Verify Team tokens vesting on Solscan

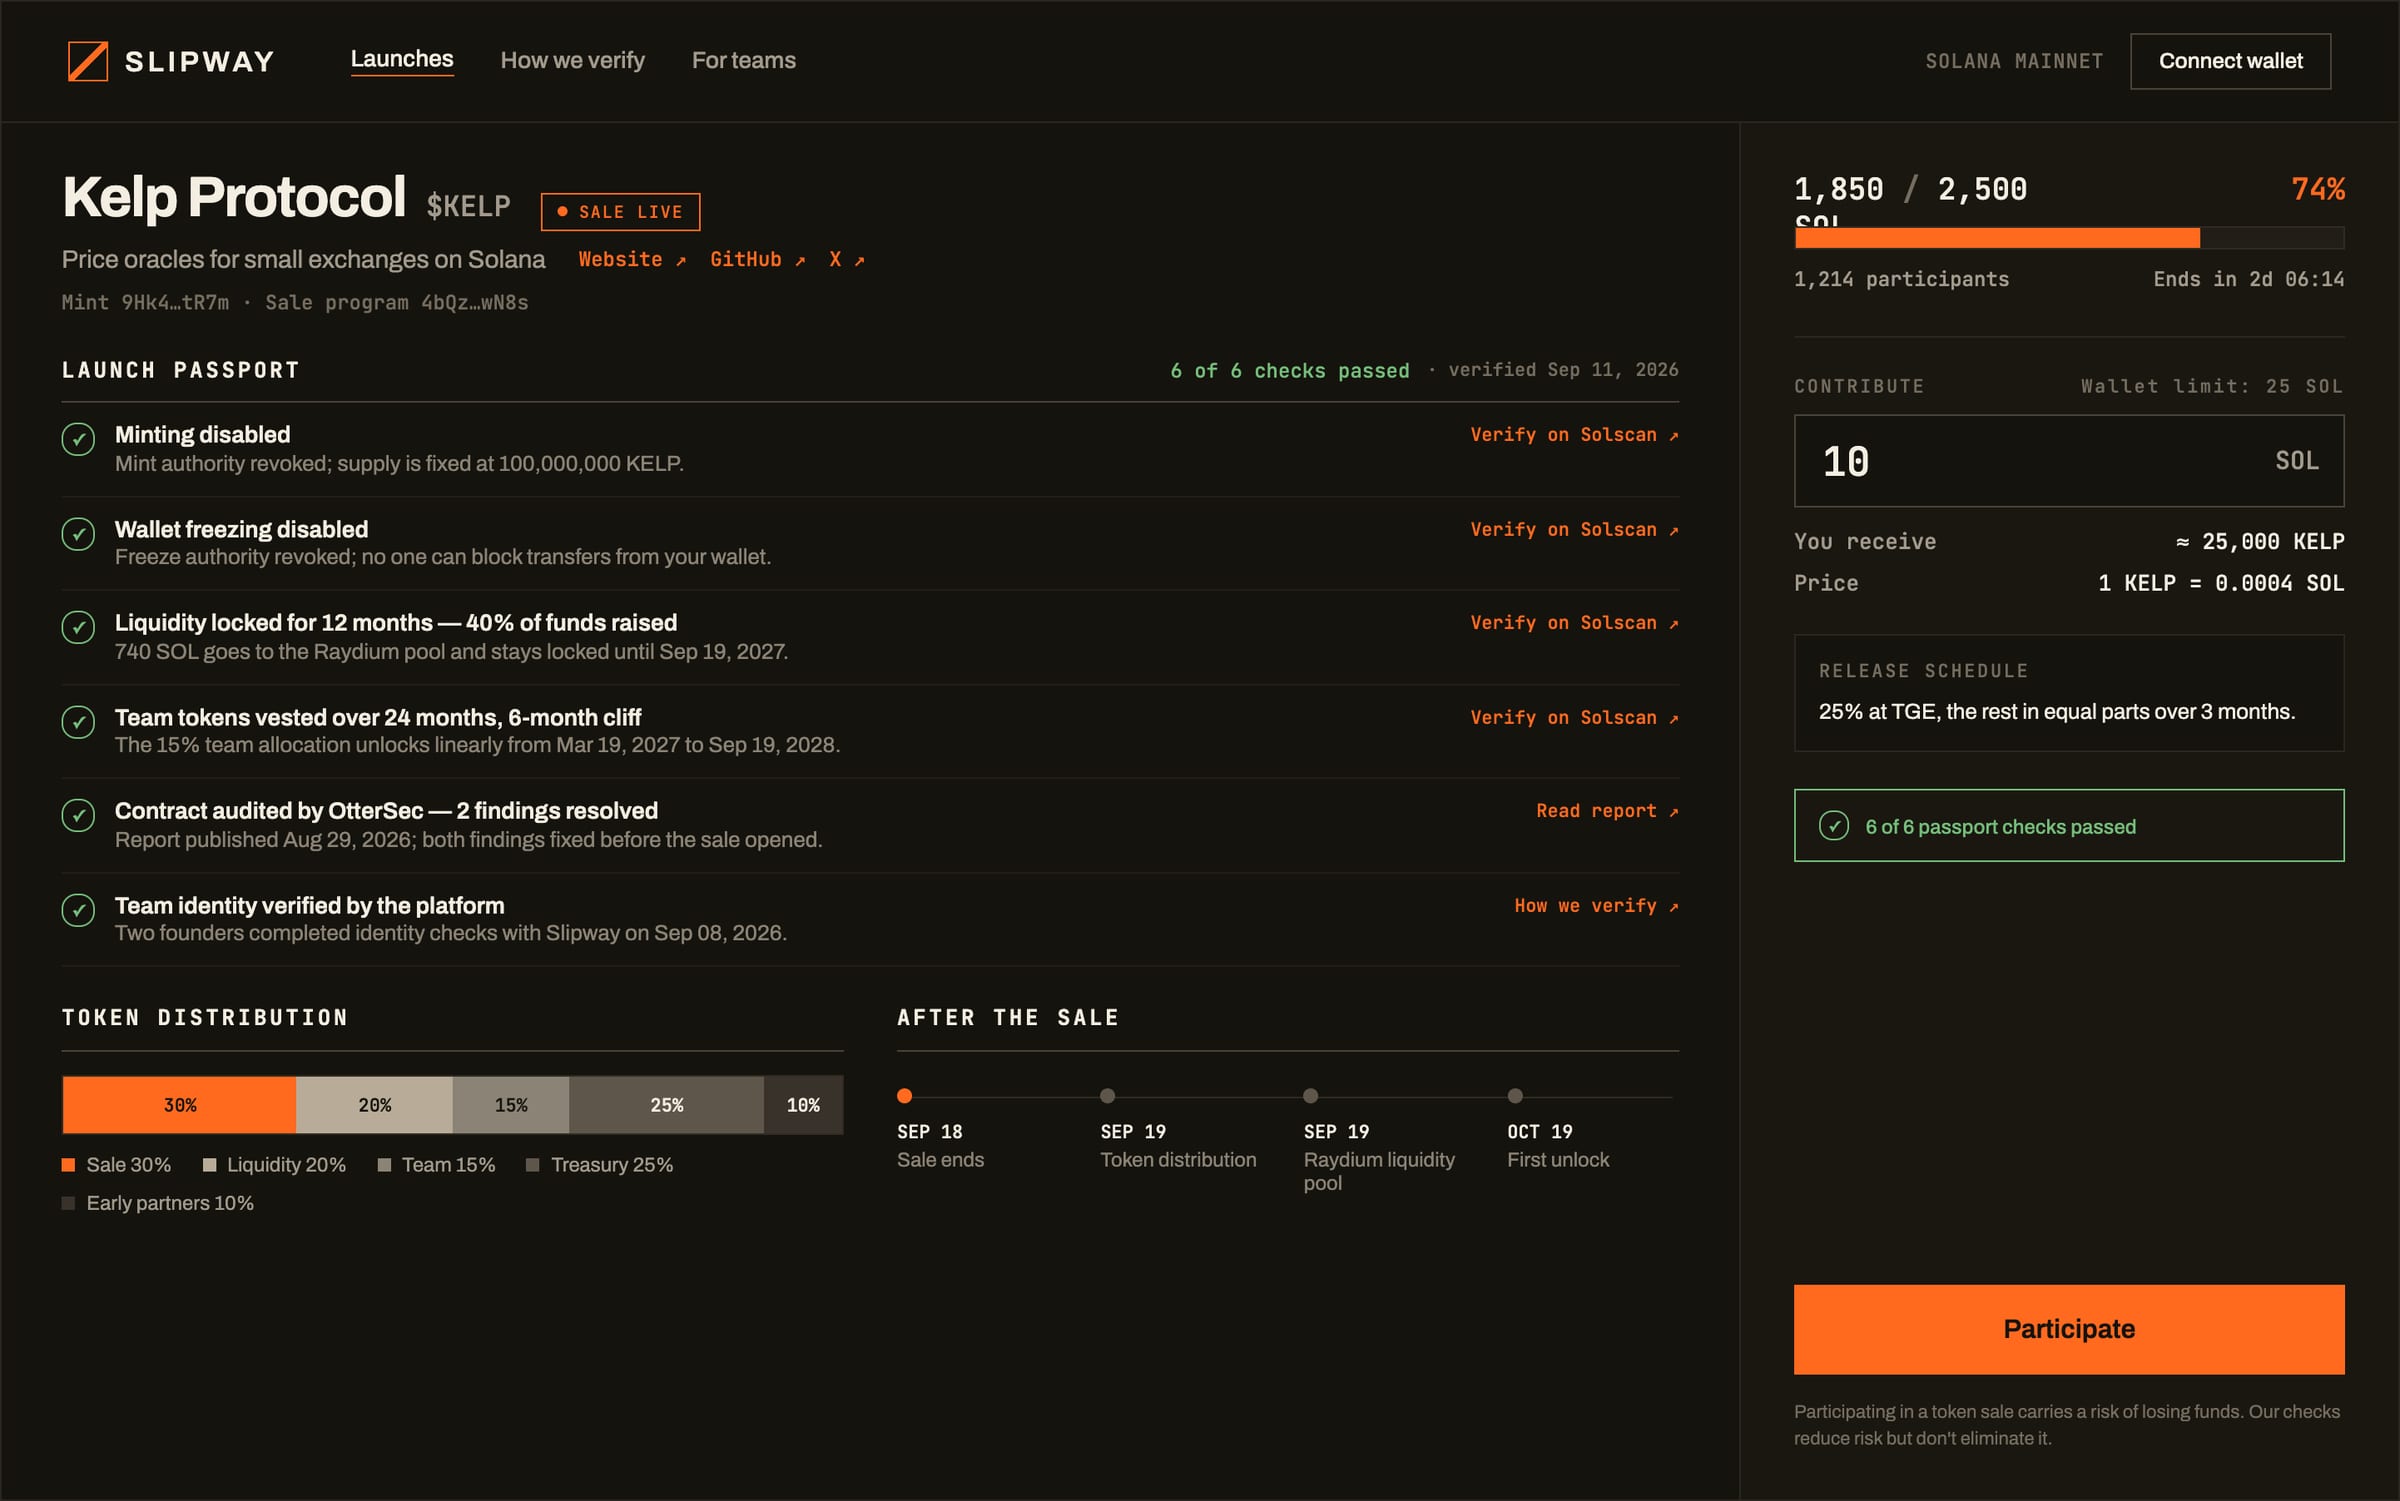pos(1574,718)
